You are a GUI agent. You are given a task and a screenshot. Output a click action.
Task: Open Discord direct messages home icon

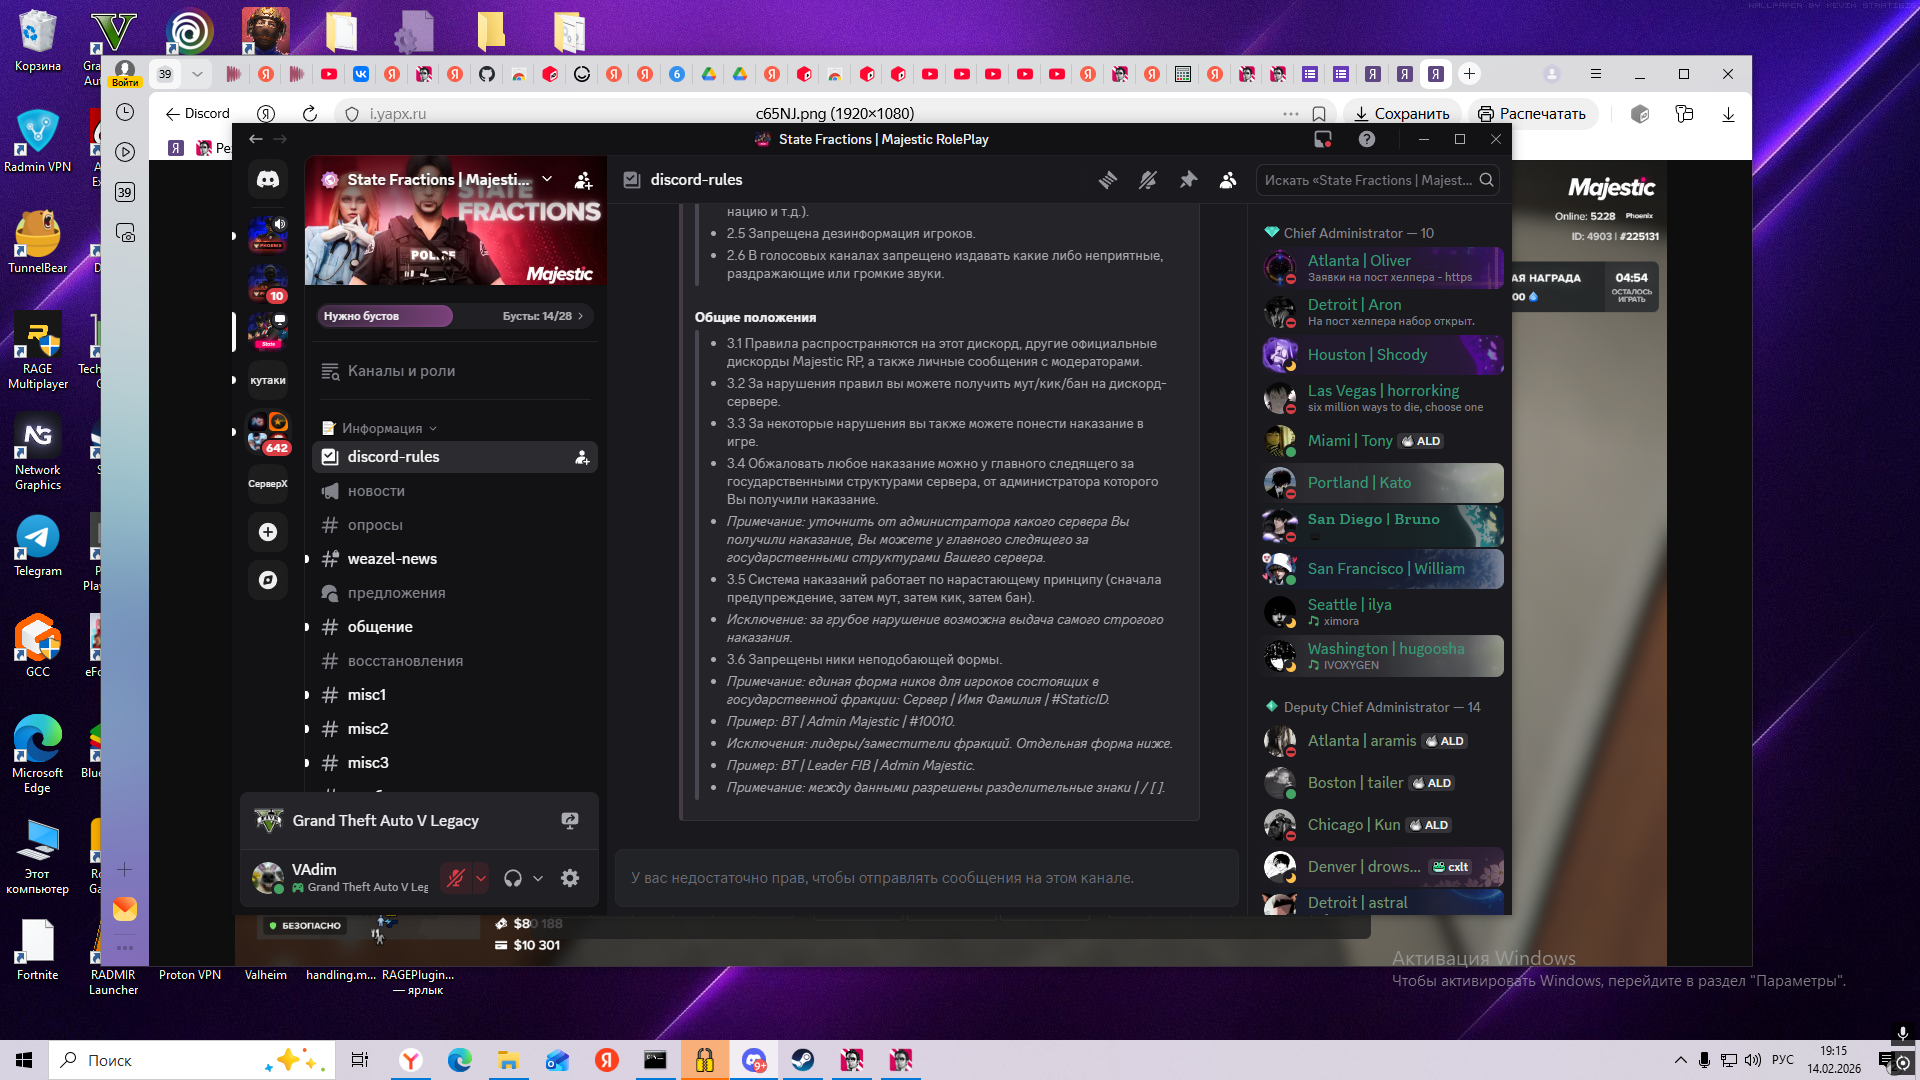tap(268, 180)
